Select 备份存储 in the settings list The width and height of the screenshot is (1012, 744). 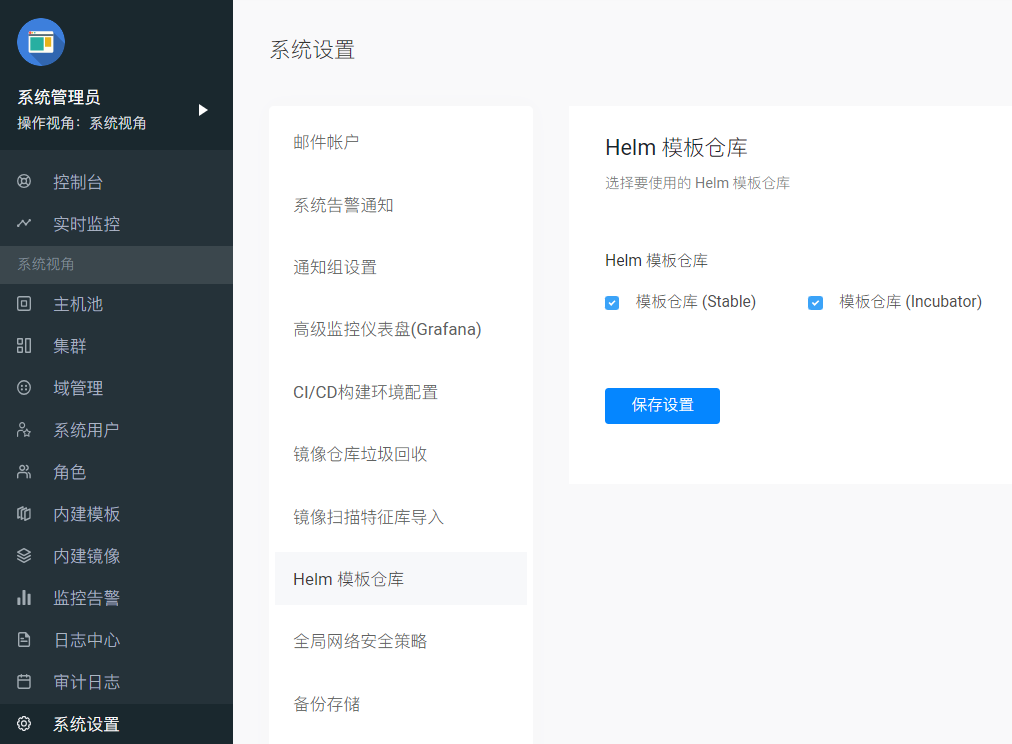click(x=327, y=704)
